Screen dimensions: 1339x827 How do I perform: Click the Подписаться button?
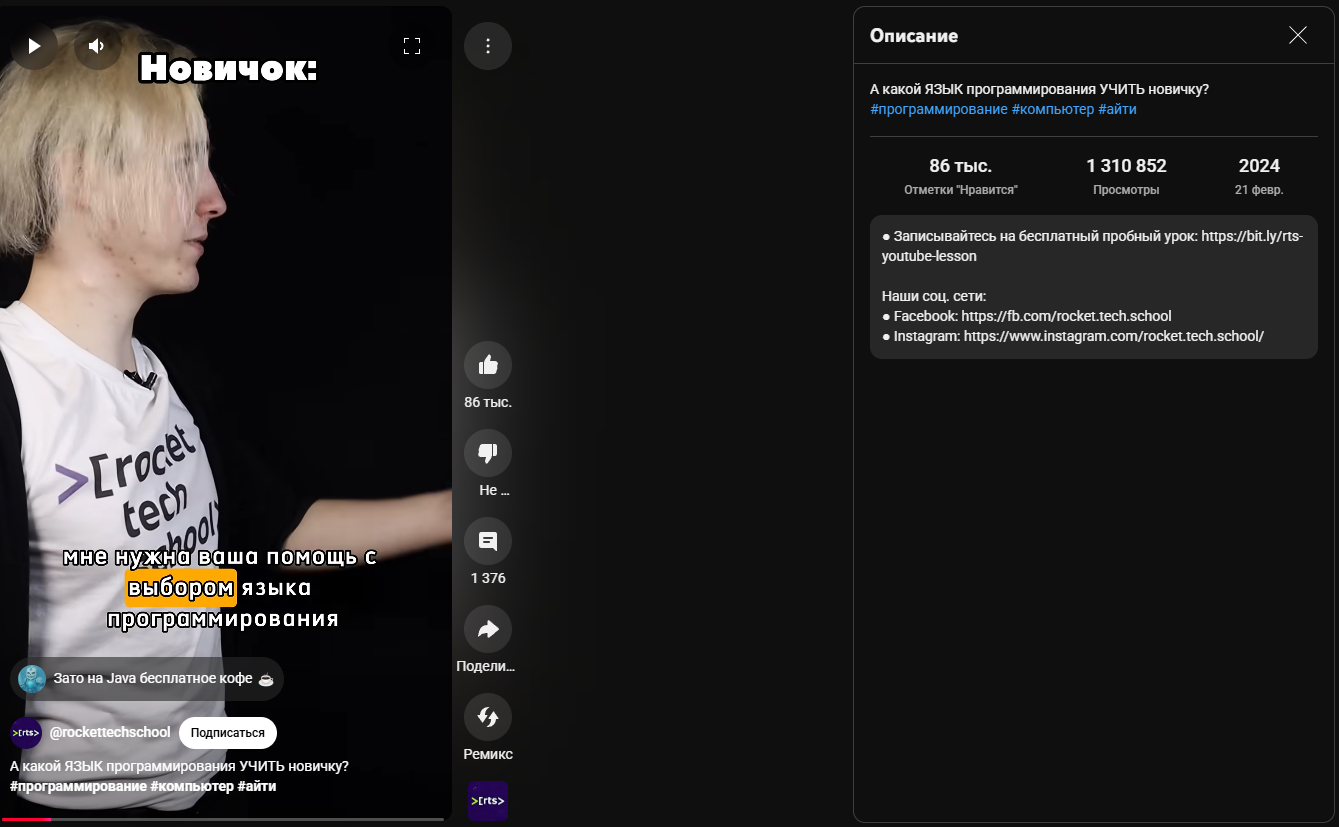(228, 733)
